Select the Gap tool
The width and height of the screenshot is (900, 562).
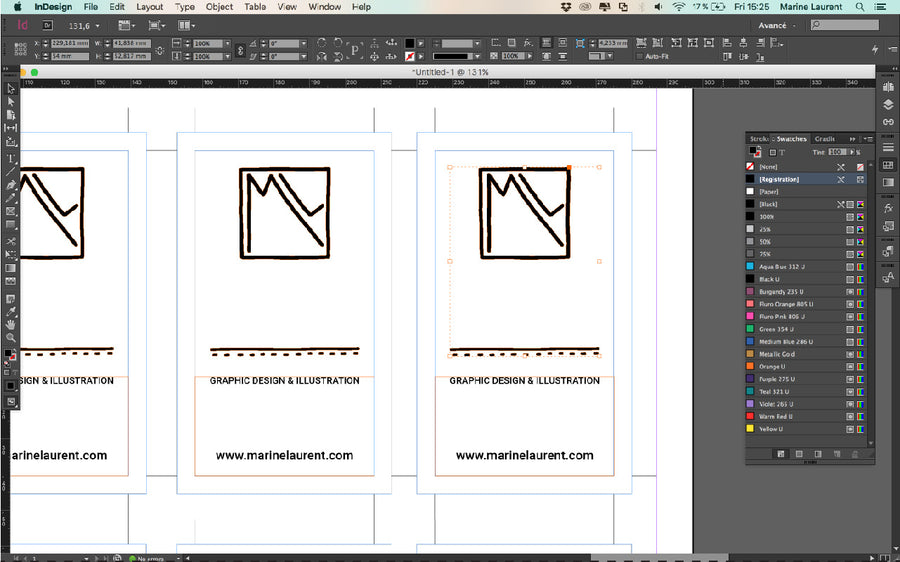point(10,128)
